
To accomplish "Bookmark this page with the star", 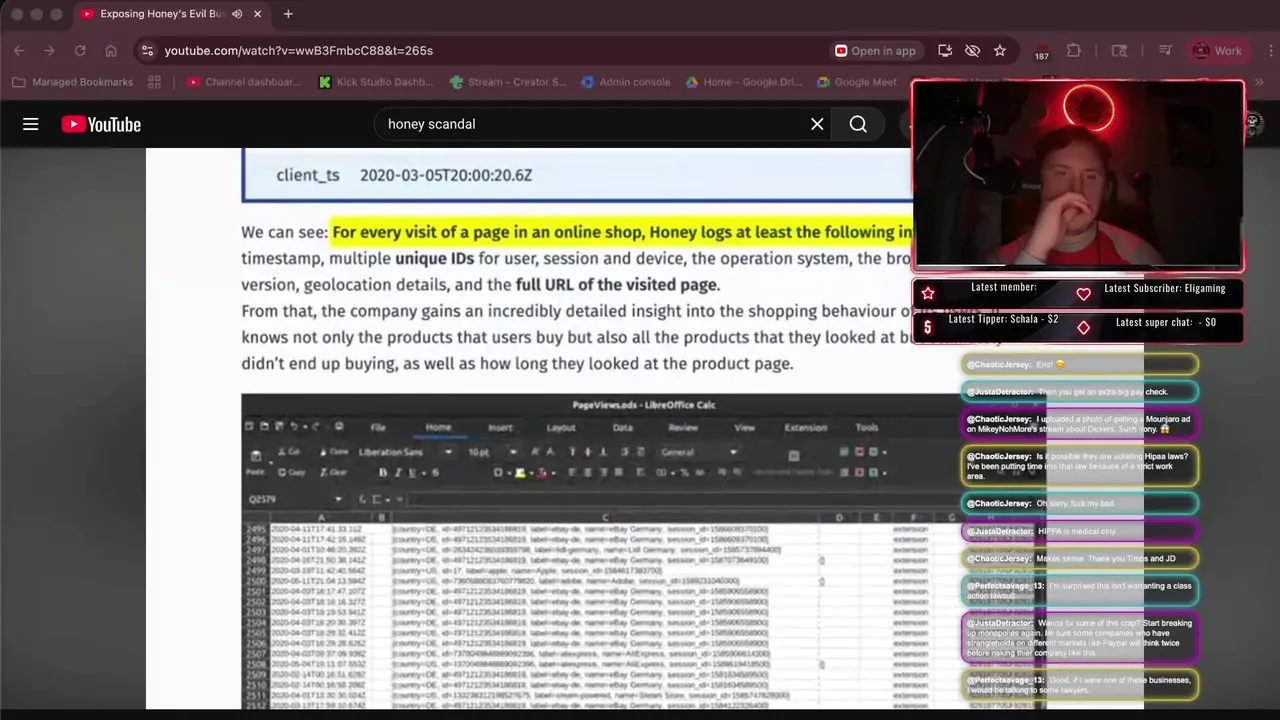I will point(999,50).
